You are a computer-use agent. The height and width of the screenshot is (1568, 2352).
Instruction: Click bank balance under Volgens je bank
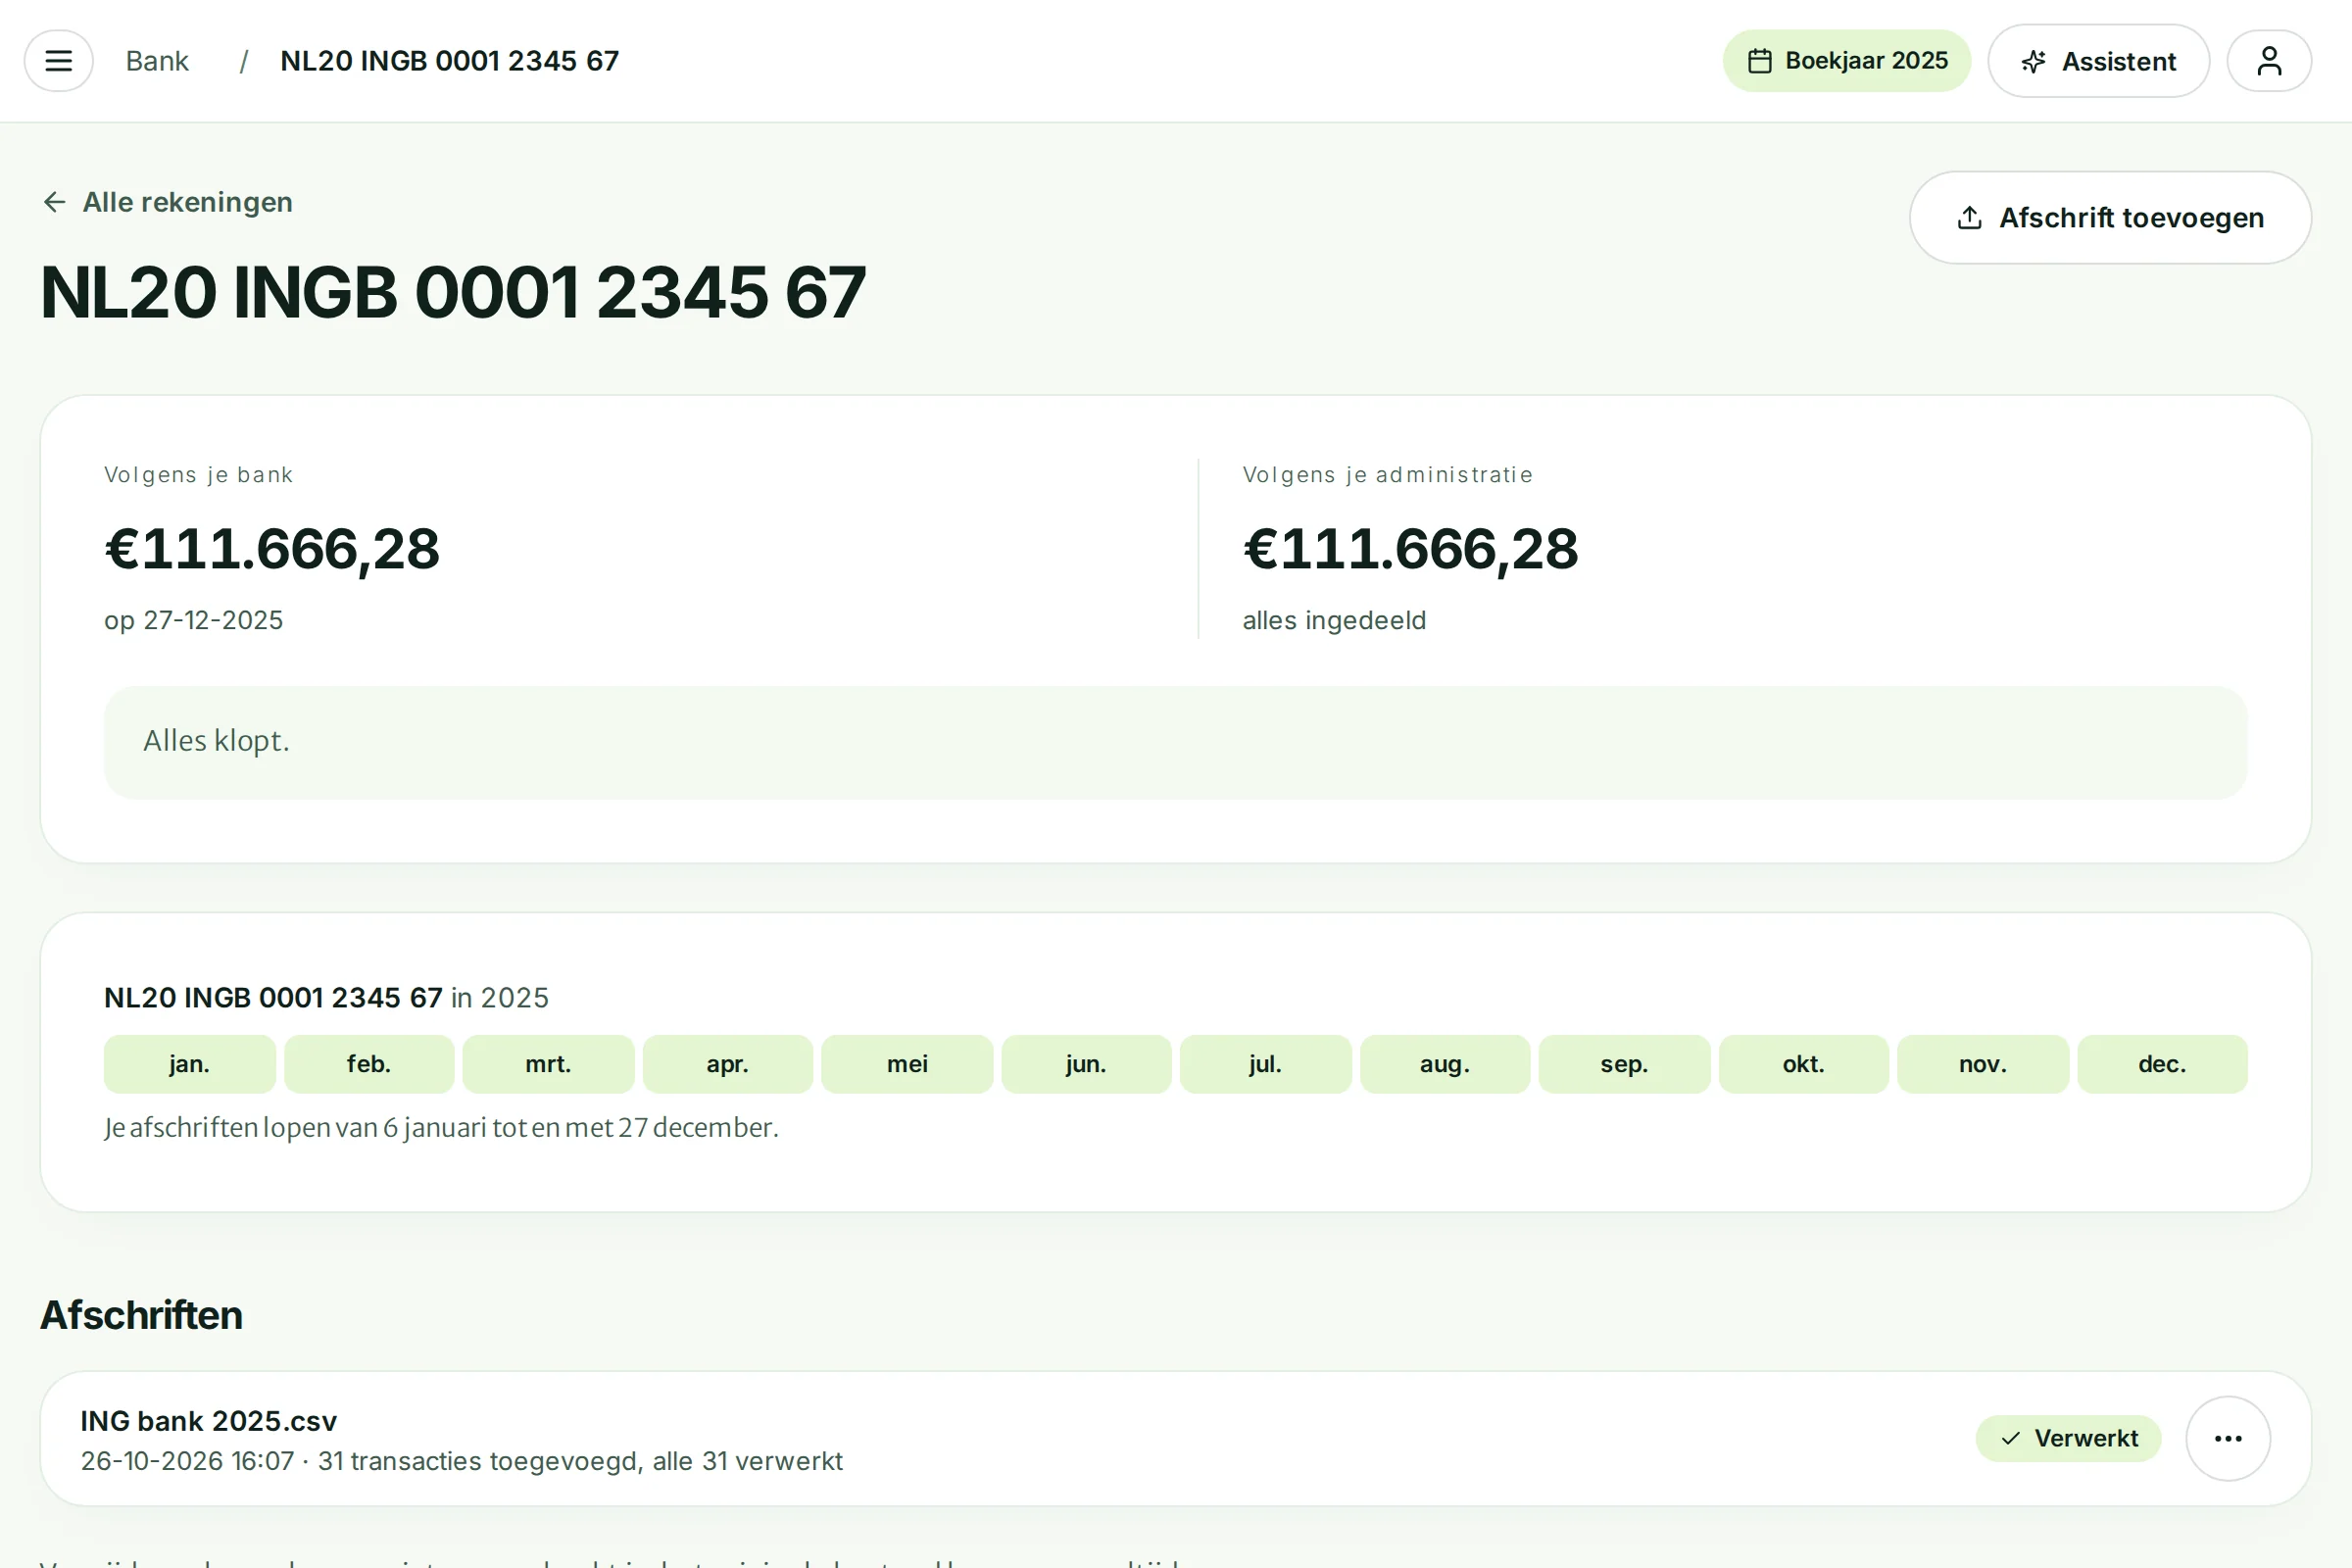pyautogui.click(x=272, y=549)
